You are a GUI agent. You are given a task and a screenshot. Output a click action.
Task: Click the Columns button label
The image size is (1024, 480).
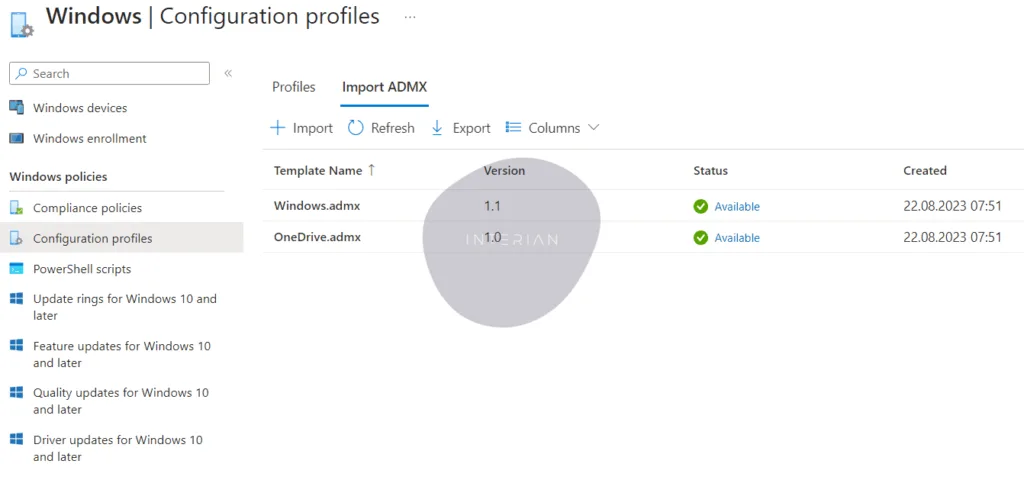point(554,128)
